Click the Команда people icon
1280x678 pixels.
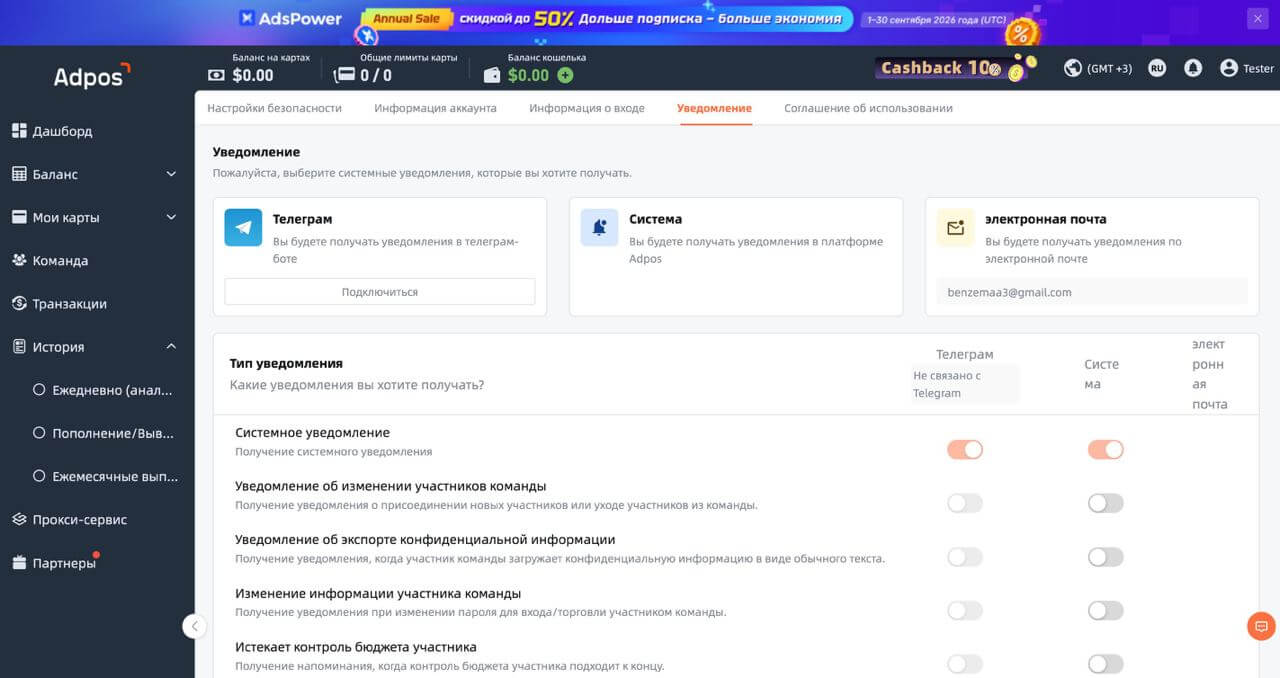[19, 260]
